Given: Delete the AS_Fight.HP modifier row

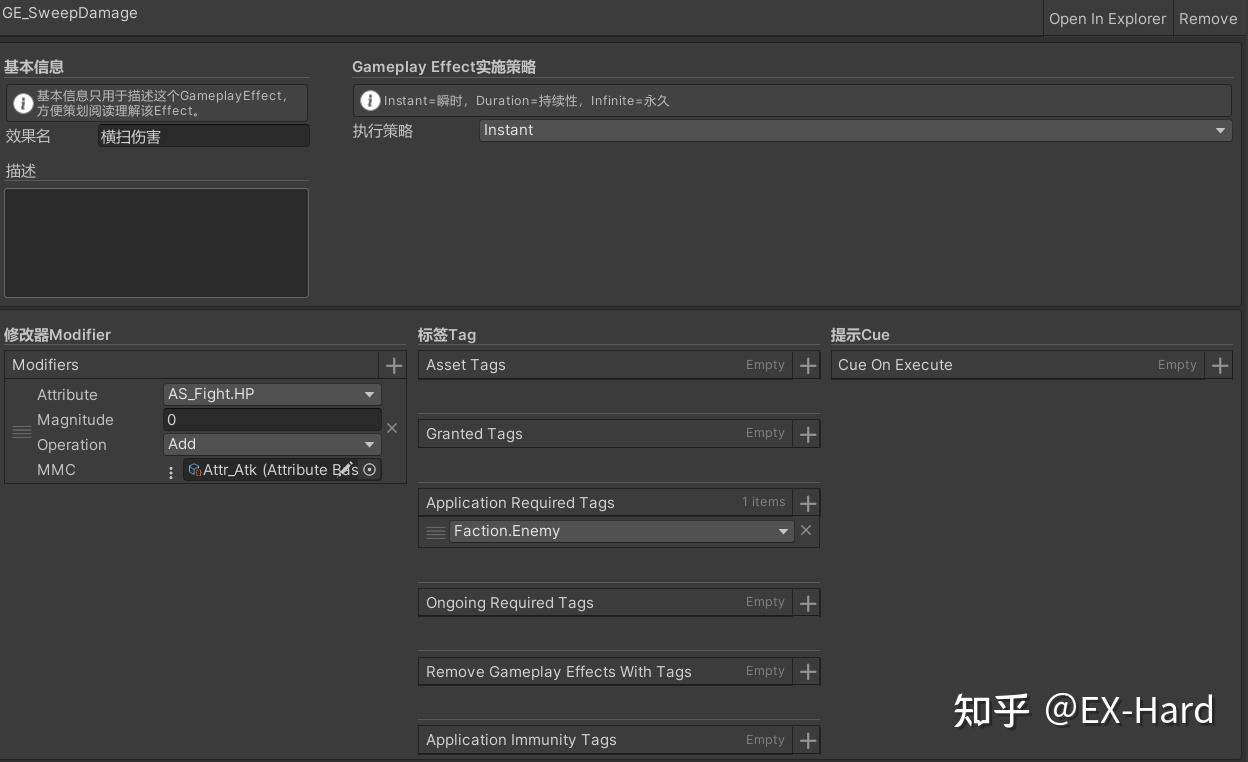Looking at the screenshot, I should 392,427.
